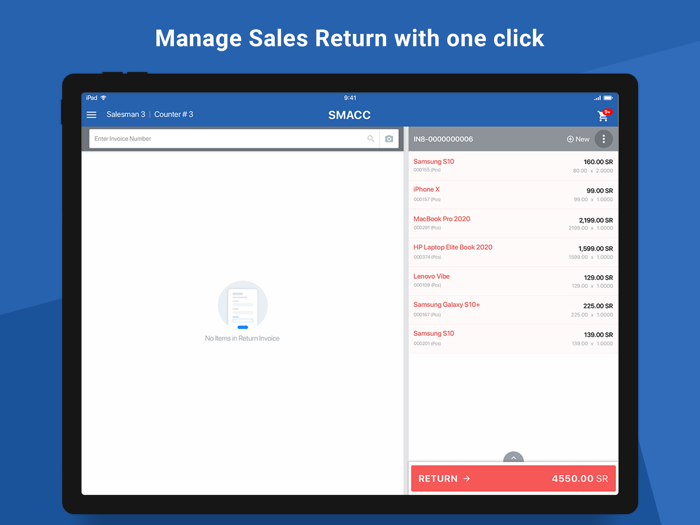Select the iPhone X item row
700x525 pixels.
pyautogui.click(x=513, y=194)
